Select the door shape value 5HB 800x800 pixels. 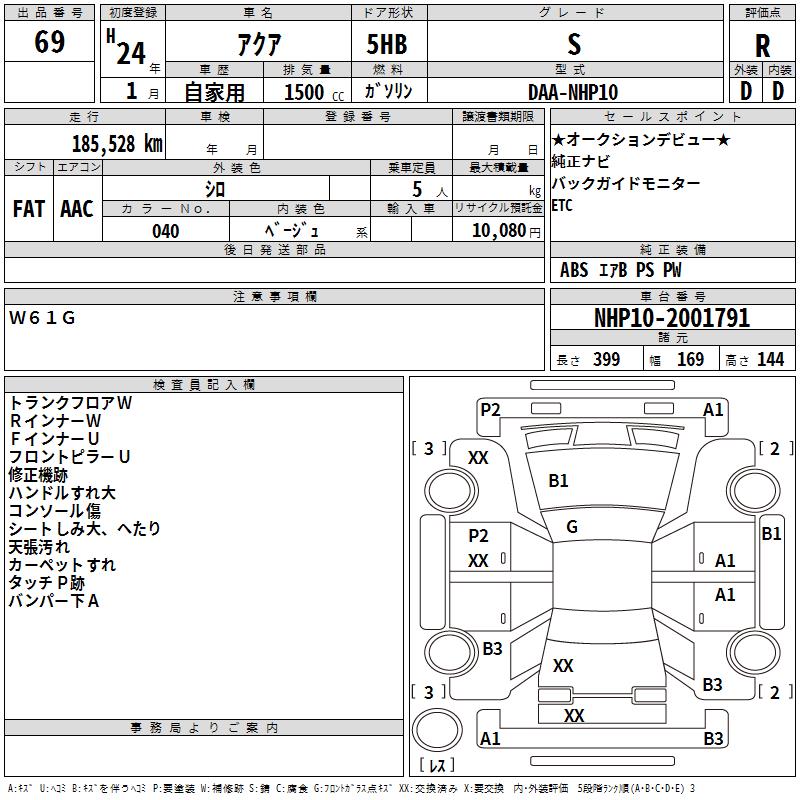click(x=387, y=44)
